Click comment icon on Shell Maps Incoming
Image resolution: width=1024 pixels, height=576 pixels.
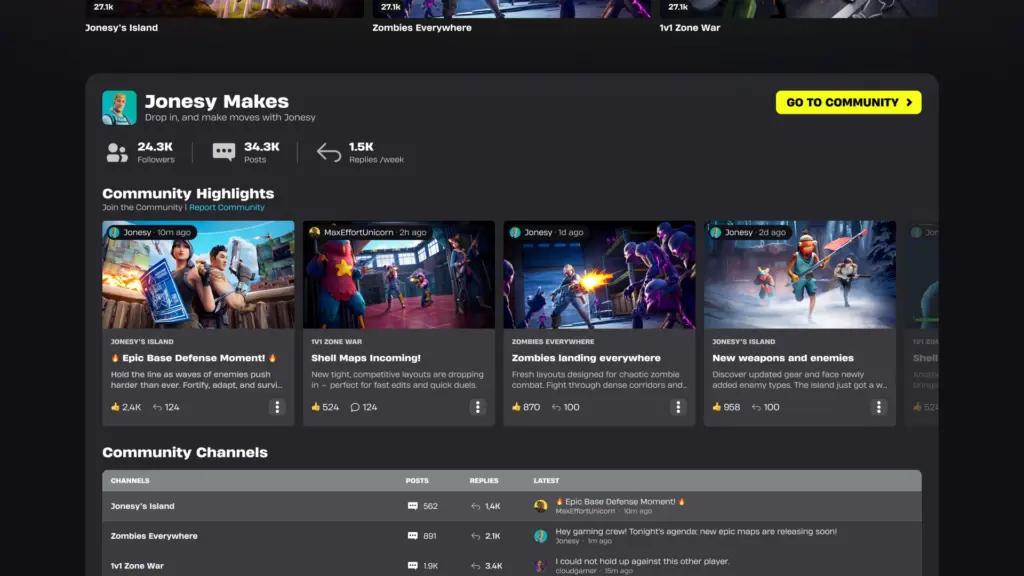pos(355,407)
